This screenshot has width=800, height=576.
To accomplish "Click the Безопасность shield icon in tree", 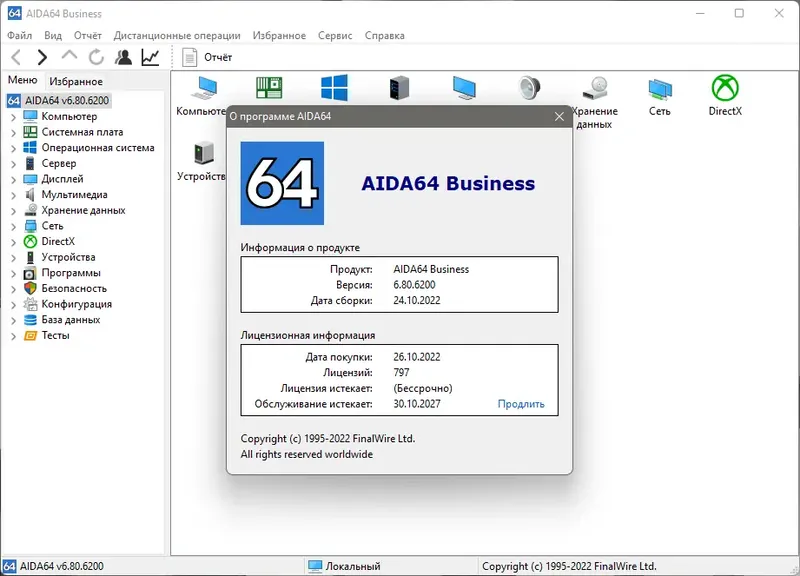I will click(x=31, y=288).
